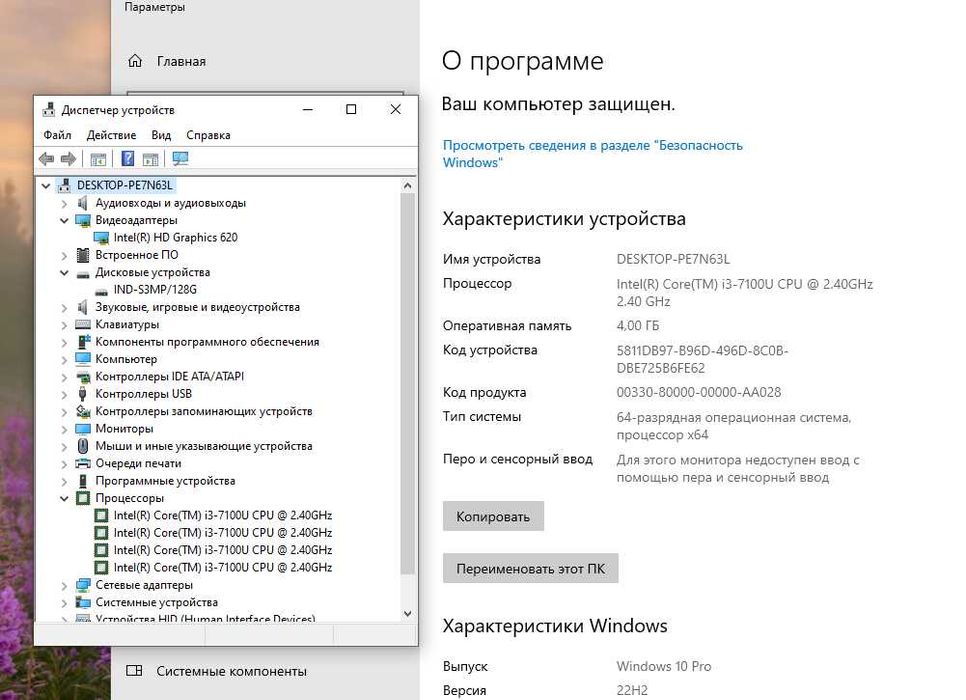Expand the Мониторы category

click(x=64, y=428)
